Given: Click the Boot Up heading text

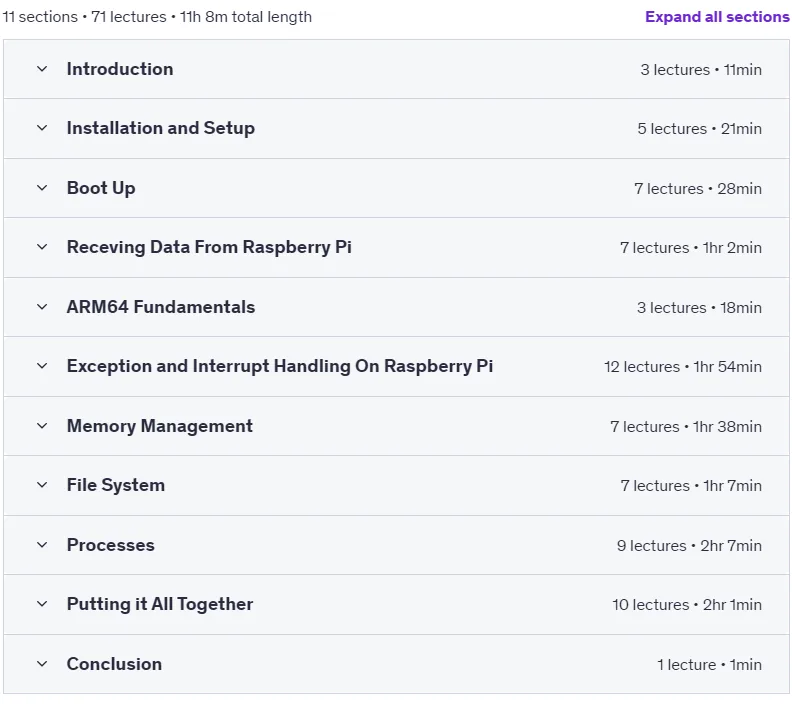Looking at the screenshot, I should point(101,188).
